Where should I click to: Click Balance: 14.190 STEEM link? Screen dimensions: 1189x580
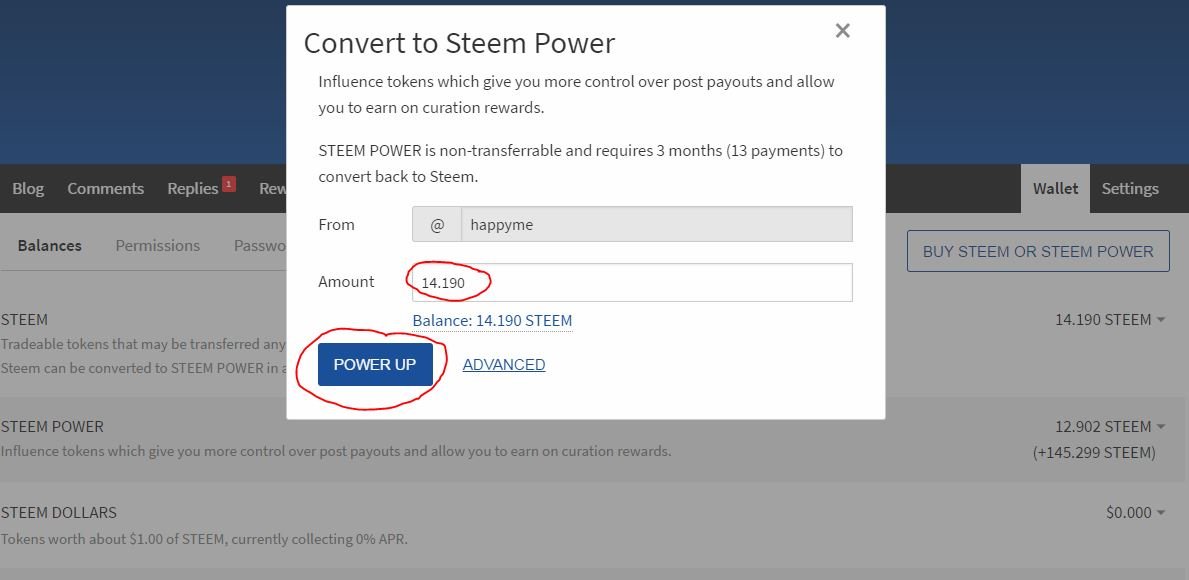(x=492, y=321)
